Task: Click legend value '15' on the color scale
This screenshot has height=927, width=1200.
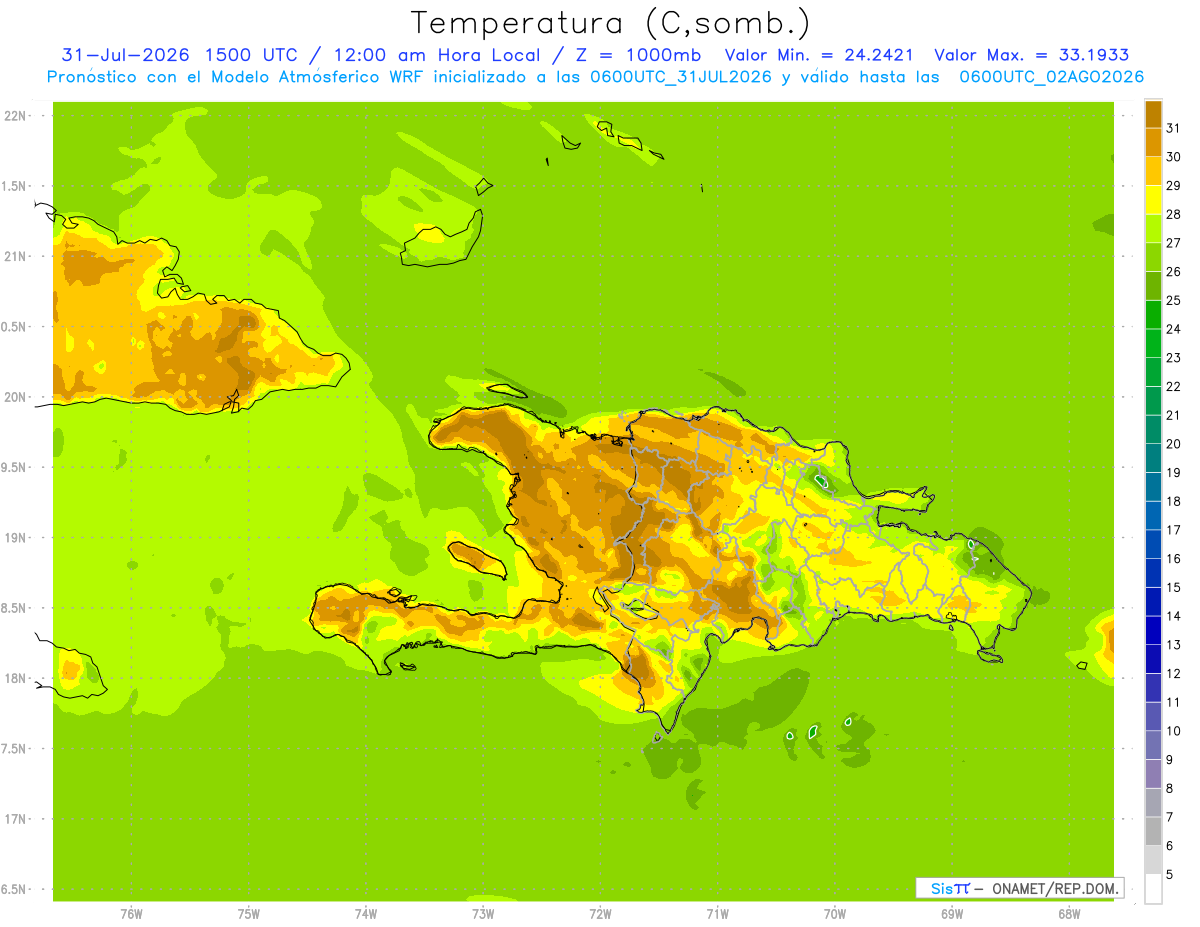Action: click(x=1173, y=587)
